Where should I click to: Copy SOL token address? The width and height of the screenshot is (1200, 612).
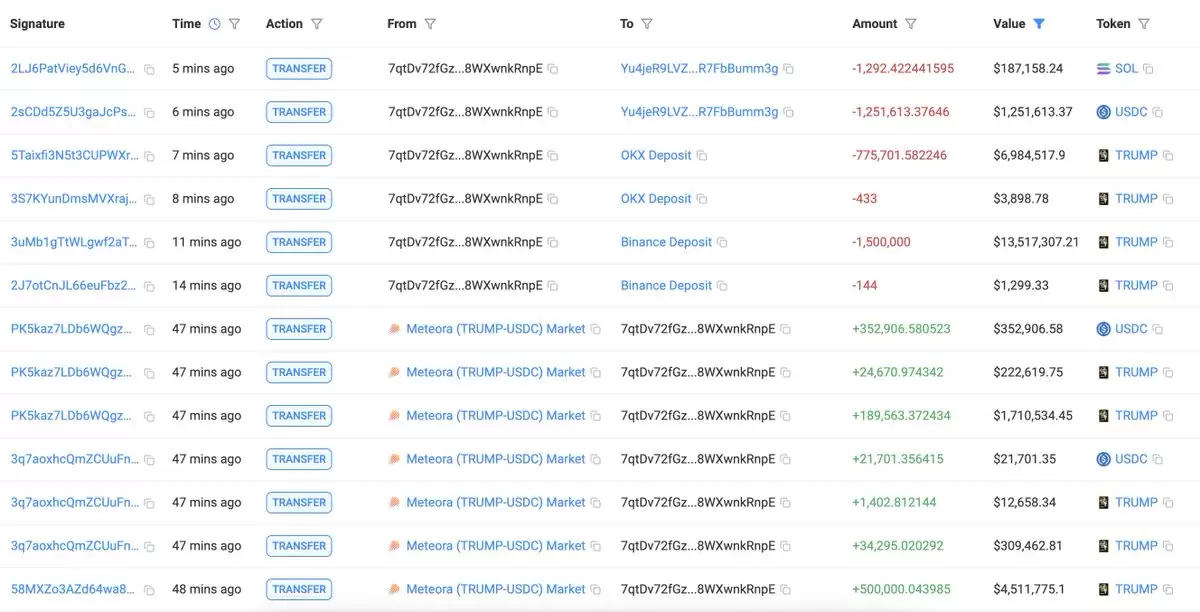tap(1148, 69)
